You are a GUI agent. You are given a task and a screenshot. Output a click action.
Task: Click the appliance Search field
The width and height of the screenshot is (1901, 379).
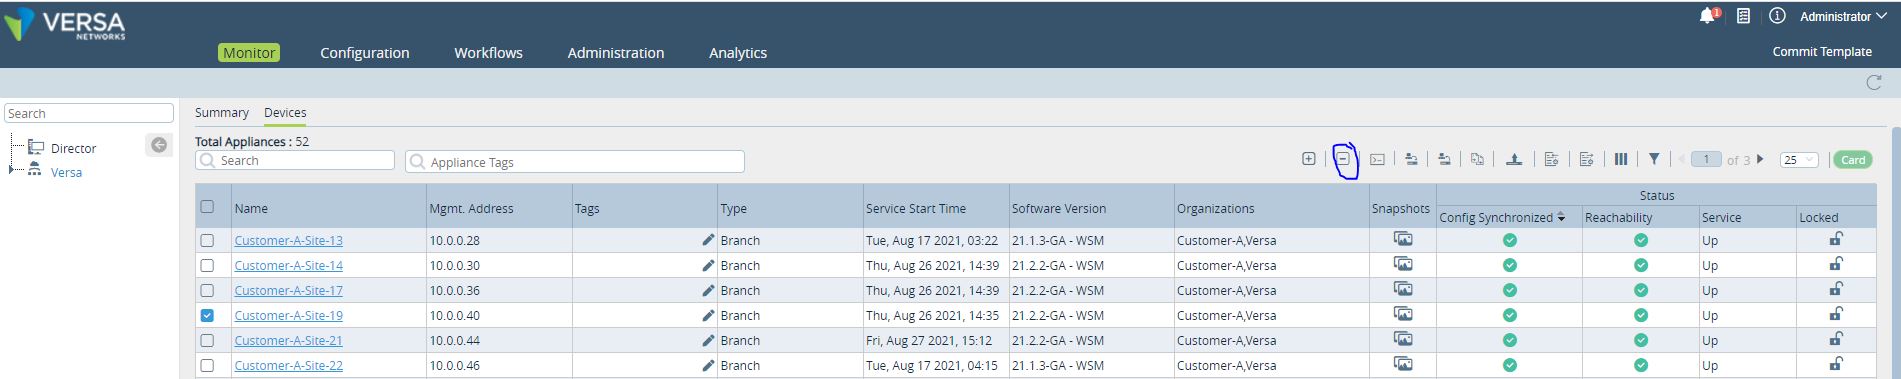(x=295, y=160)
